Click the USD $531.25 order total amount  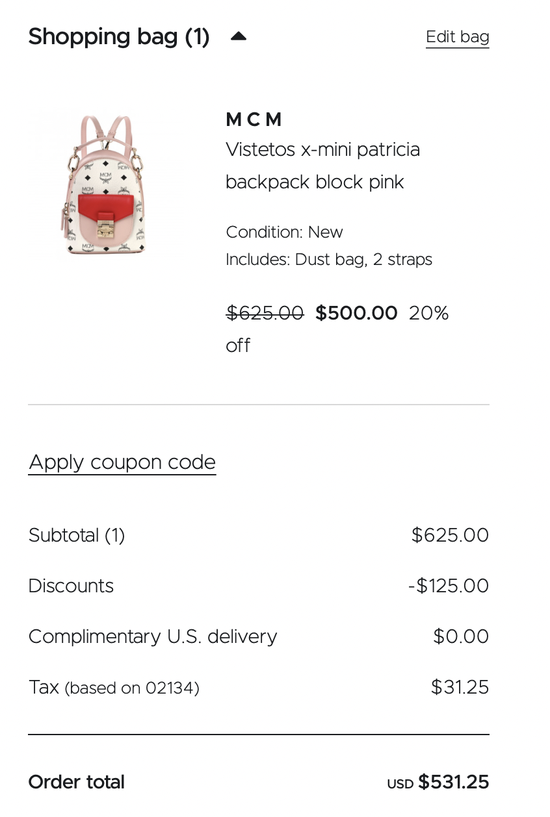click(x=438, y=782)
